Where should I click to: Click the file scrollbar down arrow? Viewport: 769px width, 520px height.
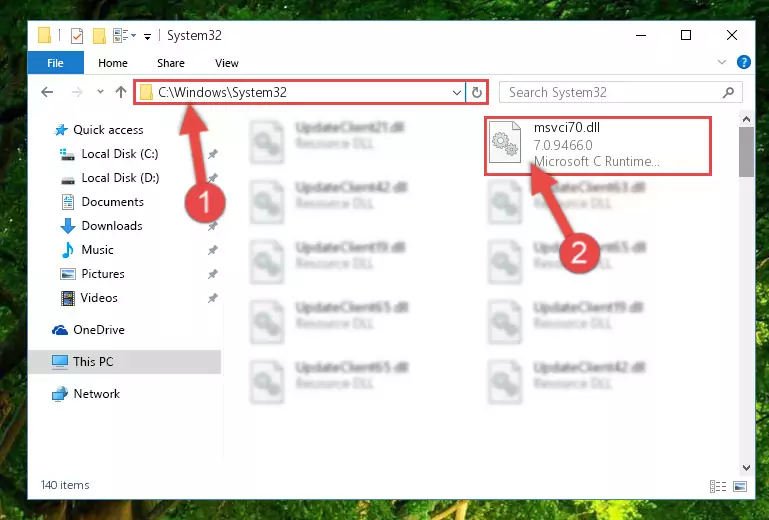746,468
